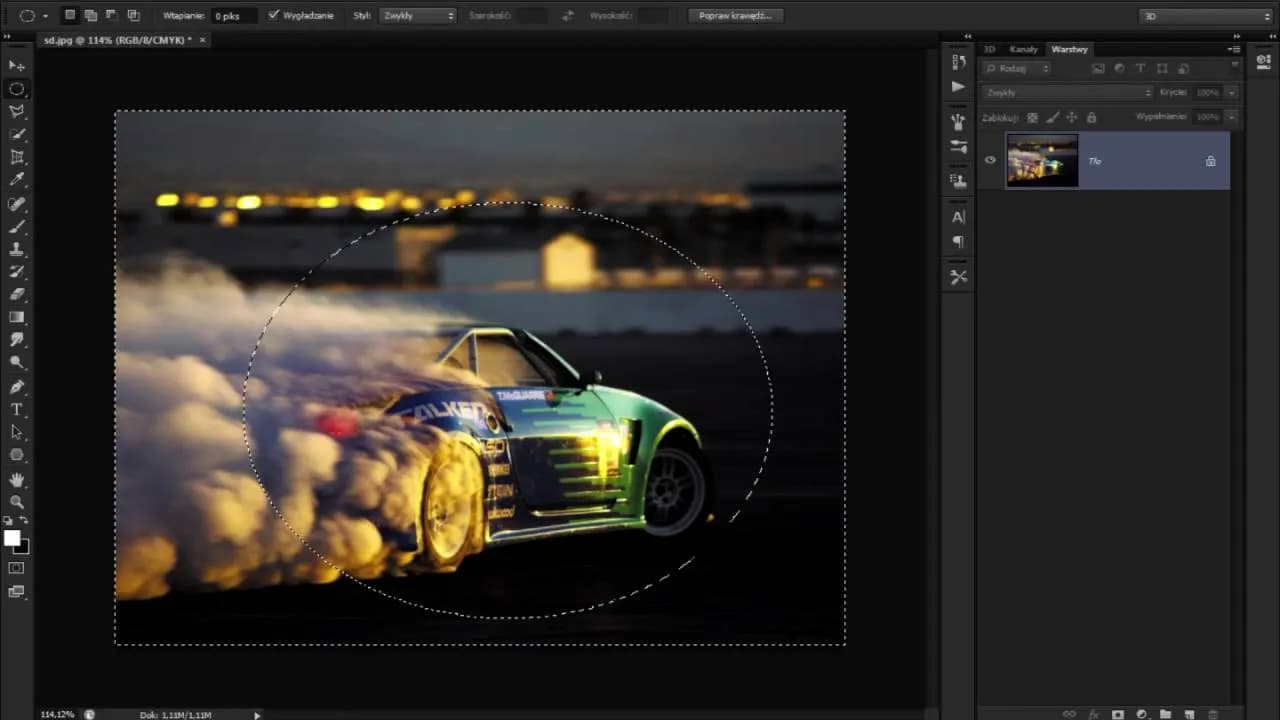Open the Character panel via the A icon

(x=958, y=216)
